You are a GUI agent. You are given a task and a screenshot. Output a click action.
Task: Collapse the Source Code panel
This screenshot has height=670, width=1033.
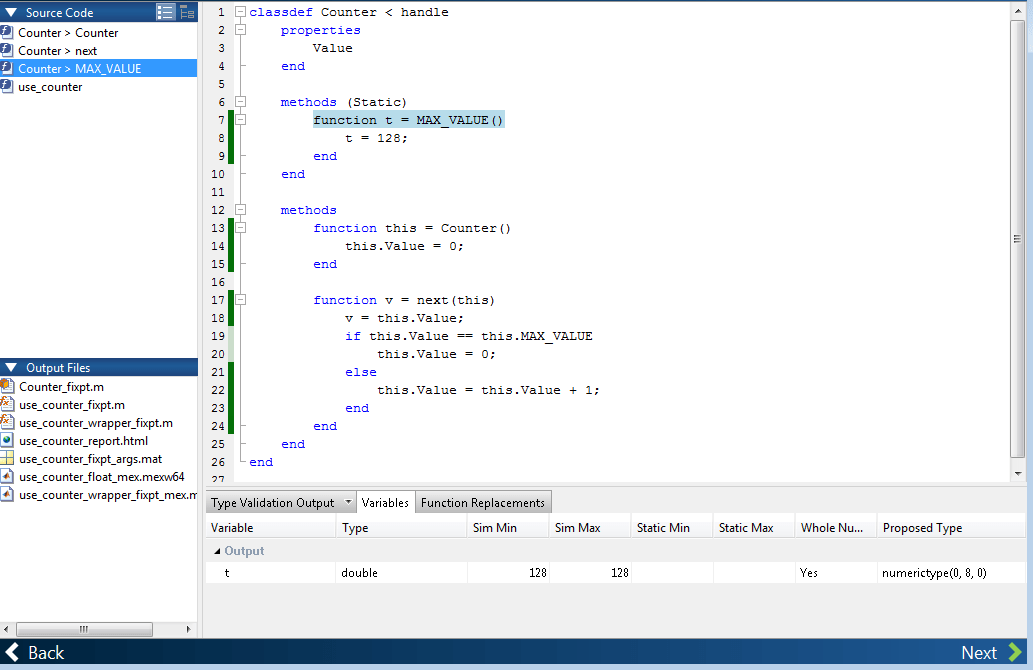[x=10, y=12]
